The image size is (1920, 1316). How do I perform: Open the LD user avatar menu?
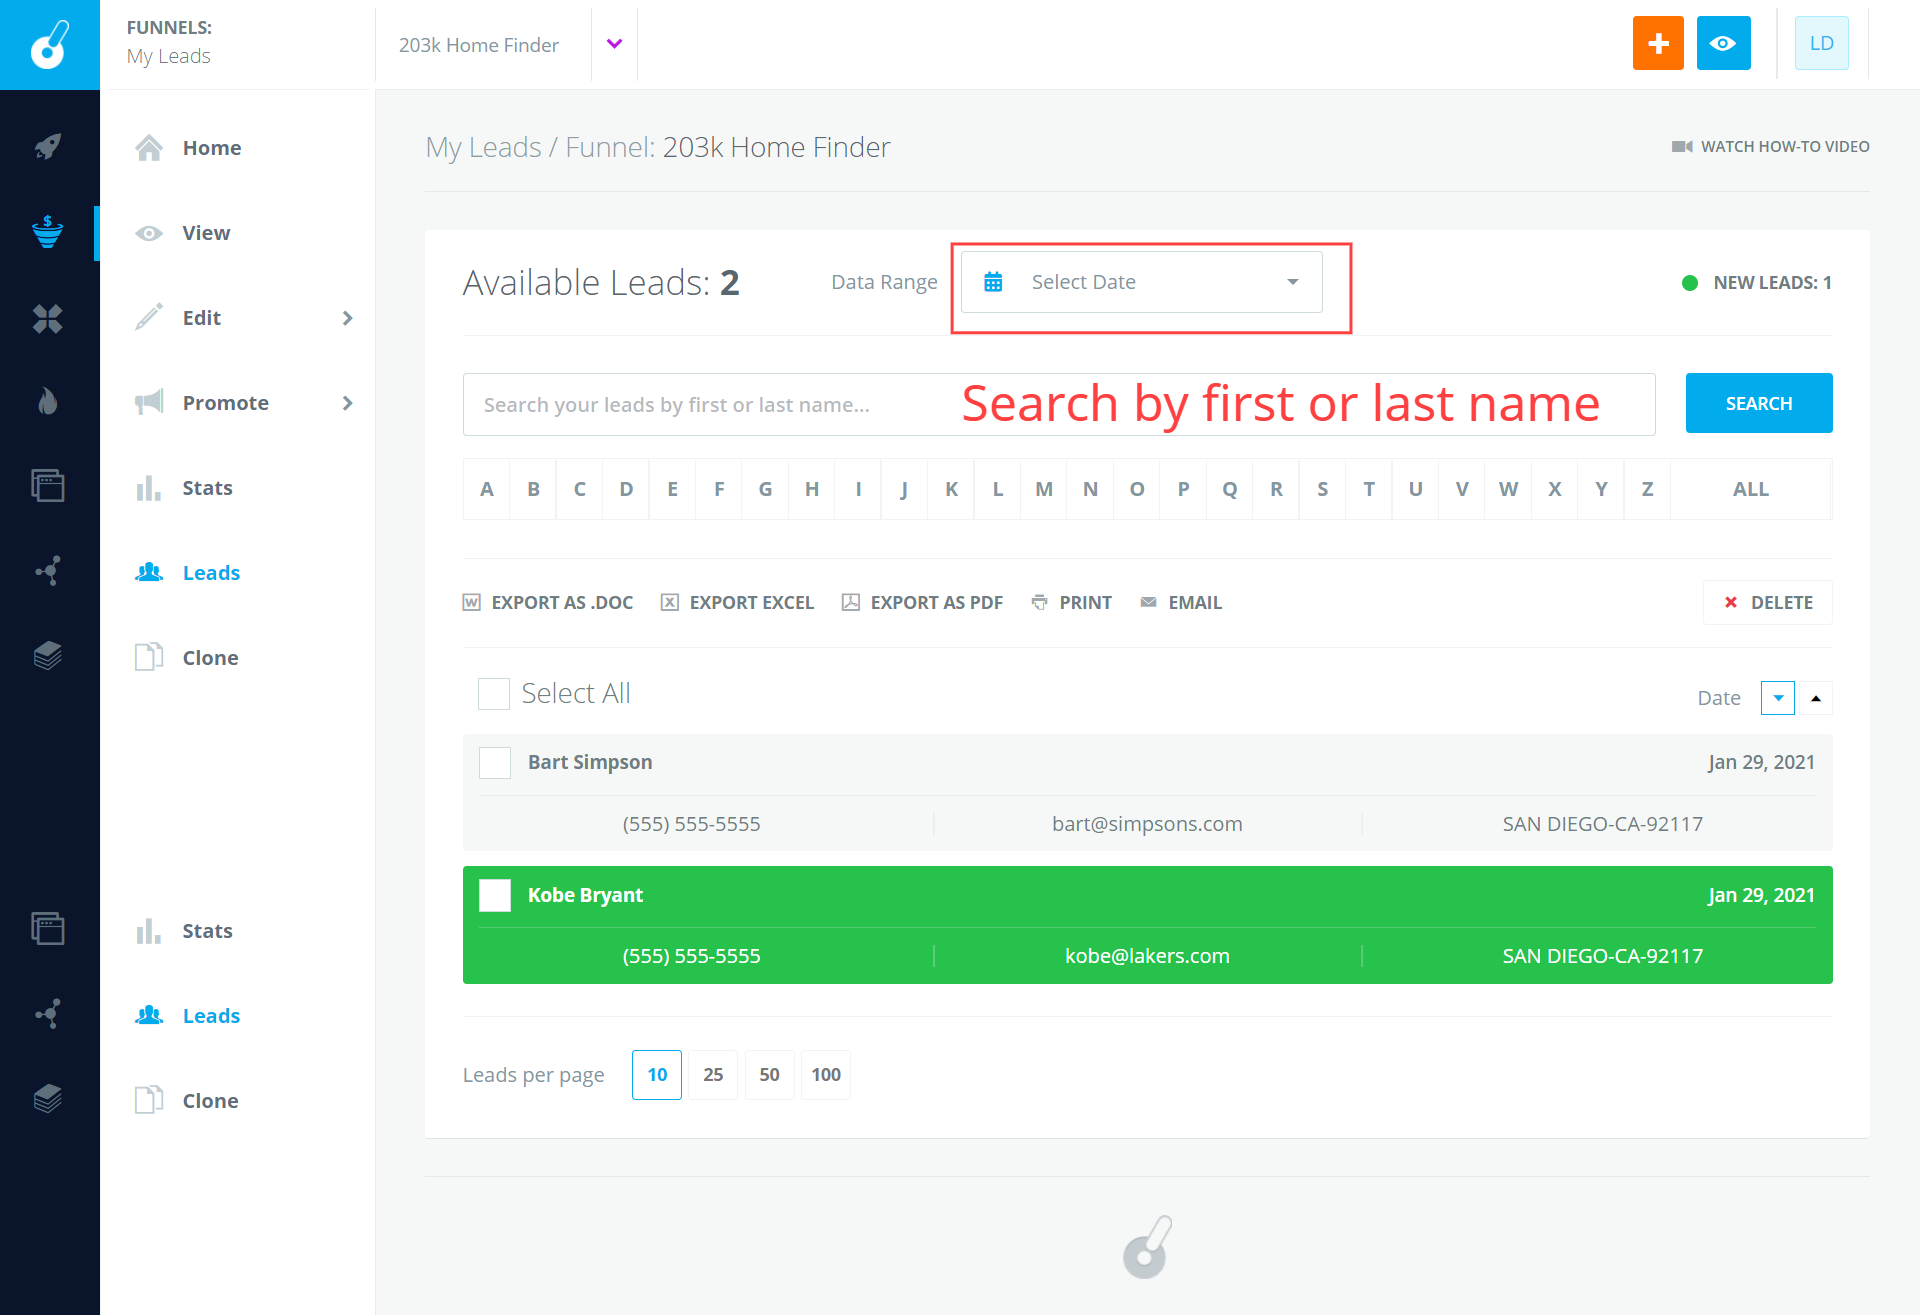1821,43
